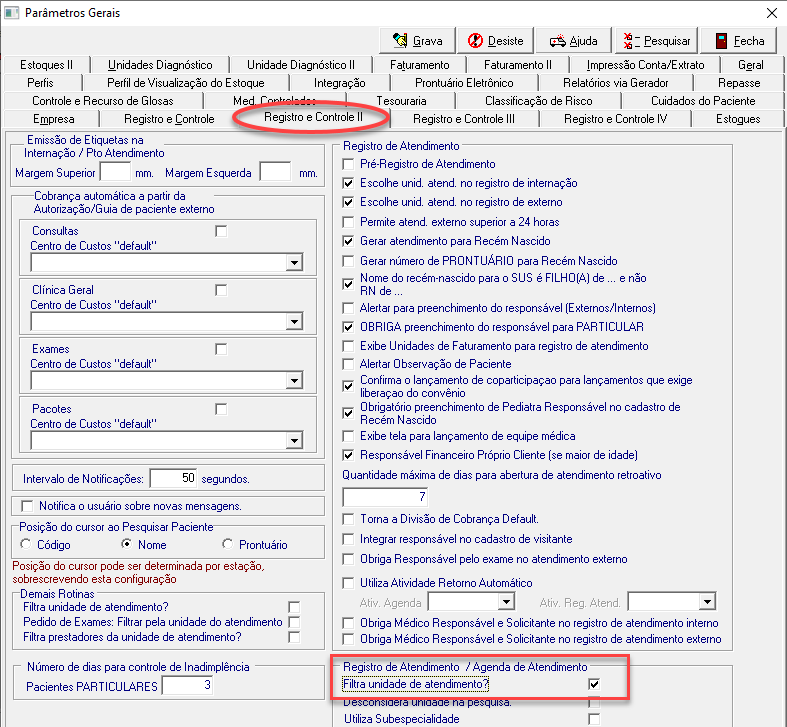Check Integrar responsável no cadastro de visitante
The height and width of the screenshot is (727, 787).
(348, 539)
